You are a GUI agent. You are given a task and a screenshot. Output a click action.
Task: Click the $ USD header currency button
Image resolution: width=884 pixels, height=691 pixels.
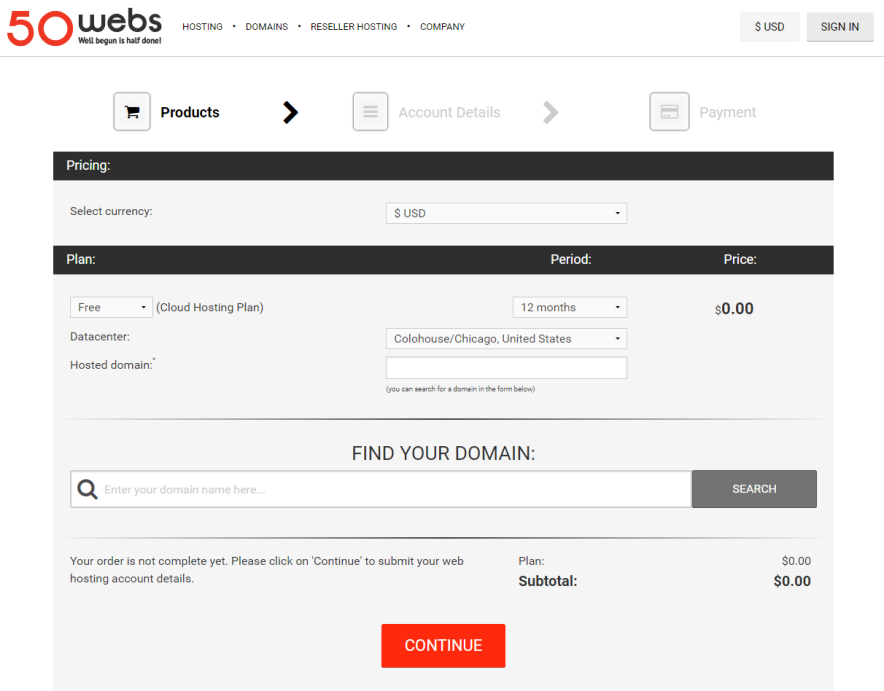770,27
